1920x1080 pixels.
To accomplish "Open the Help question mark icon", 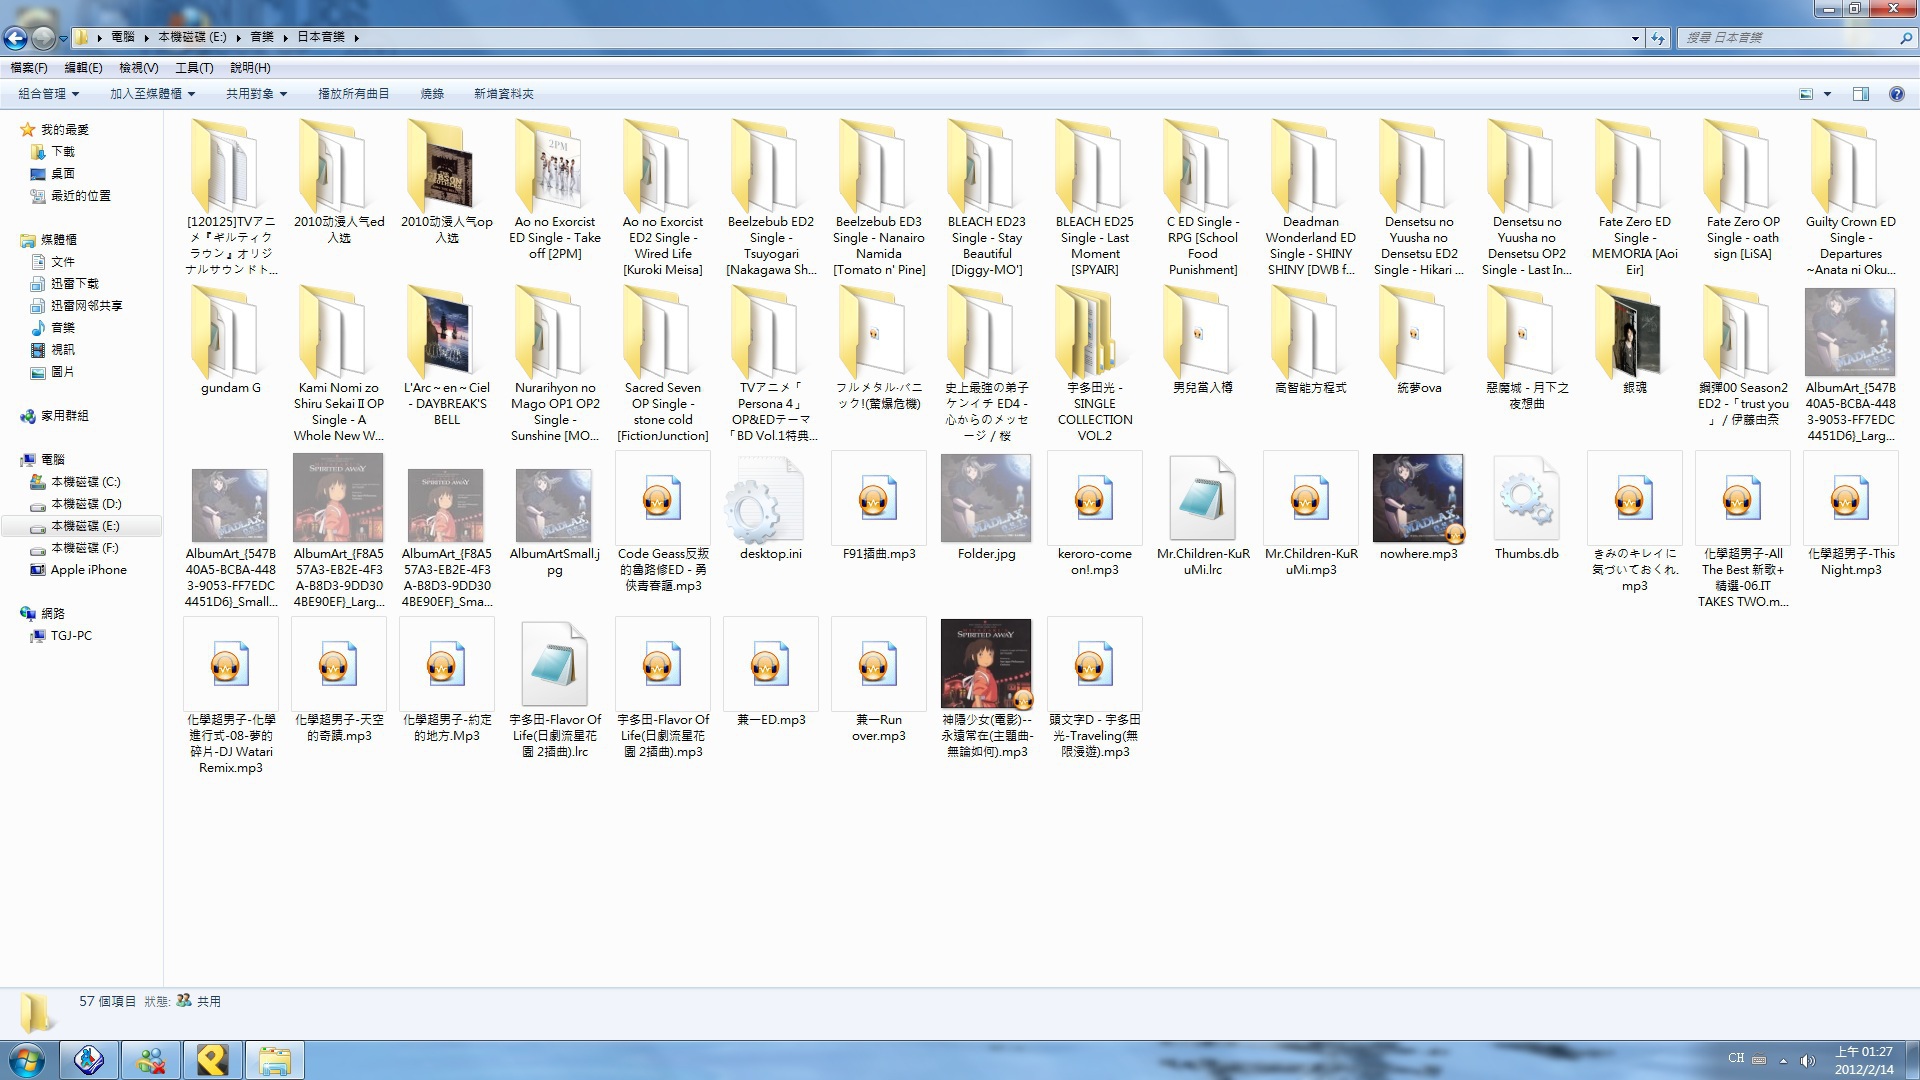I will [x=1896, y=94].
